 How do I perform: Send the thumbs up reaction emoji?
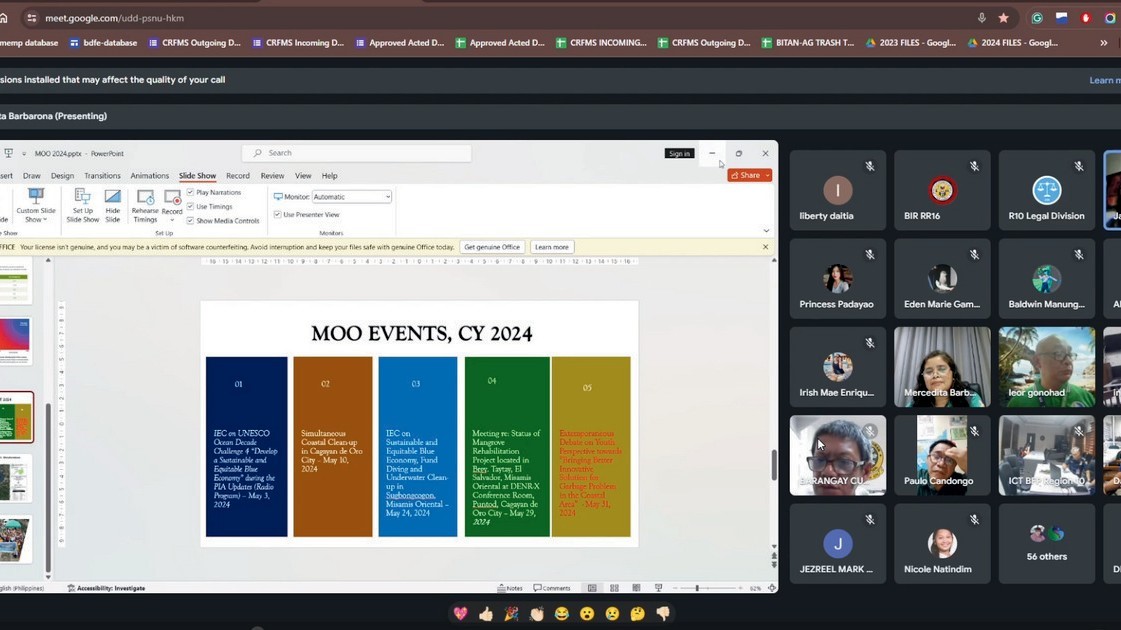pos(486,614)
